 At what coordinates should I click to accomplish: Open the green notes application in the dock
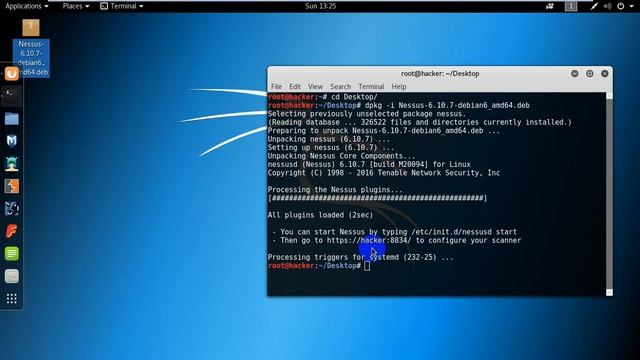[x=11, y=253]
